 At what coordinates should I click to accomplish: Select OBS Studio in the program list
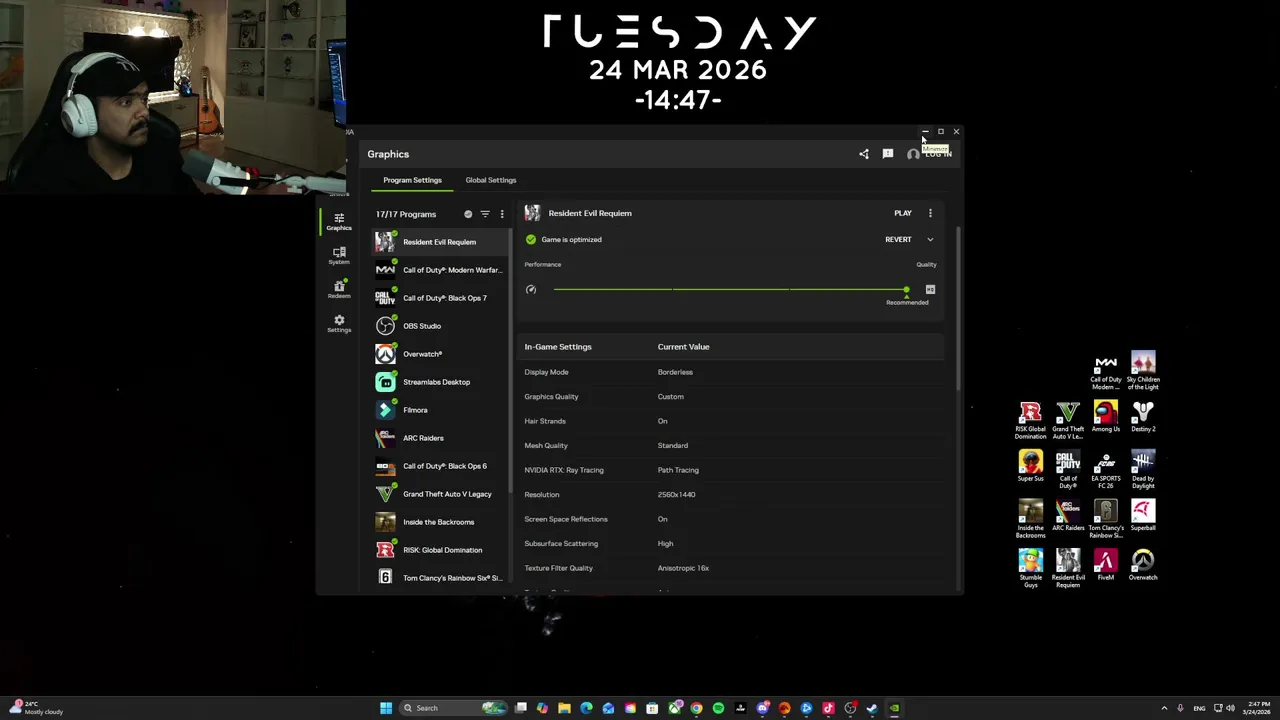tap(441, 326)
